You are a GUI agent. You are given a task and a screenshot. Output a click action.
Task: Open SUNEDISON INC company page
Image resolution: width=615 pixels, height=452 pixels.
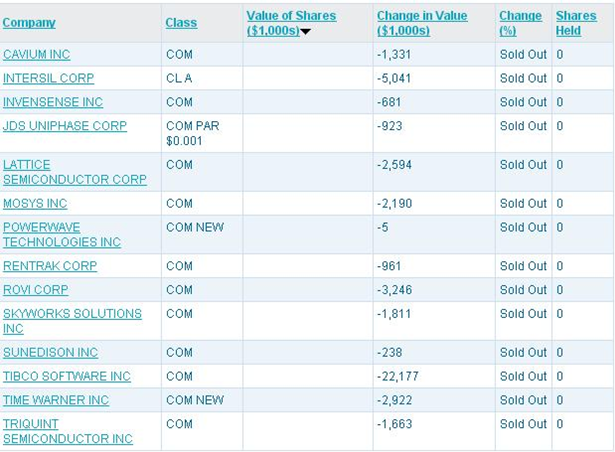click(x=51, y=353)
